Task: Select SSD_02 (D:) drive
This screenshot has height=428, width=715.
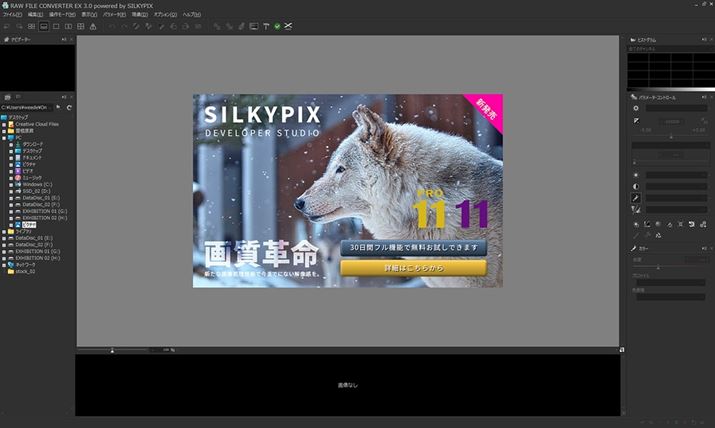Action: click(x=36, y=191)
